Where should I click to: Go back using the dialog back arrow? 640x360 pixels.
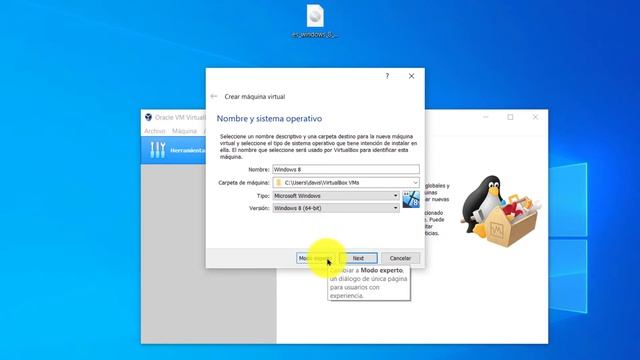click(214, 96)
